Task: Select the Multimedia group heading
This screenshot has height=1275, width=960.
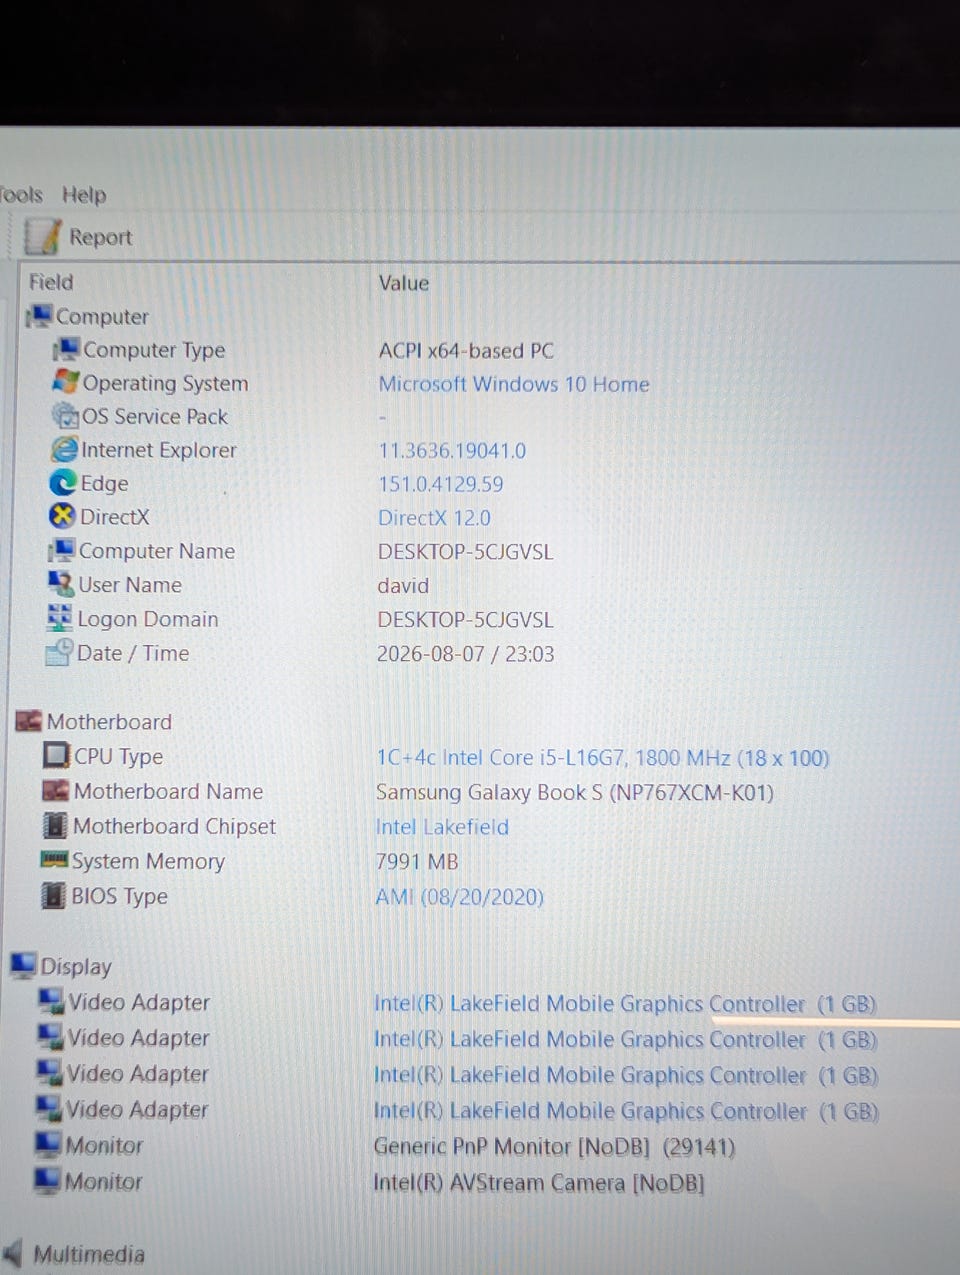Action: coord(89,1254)
